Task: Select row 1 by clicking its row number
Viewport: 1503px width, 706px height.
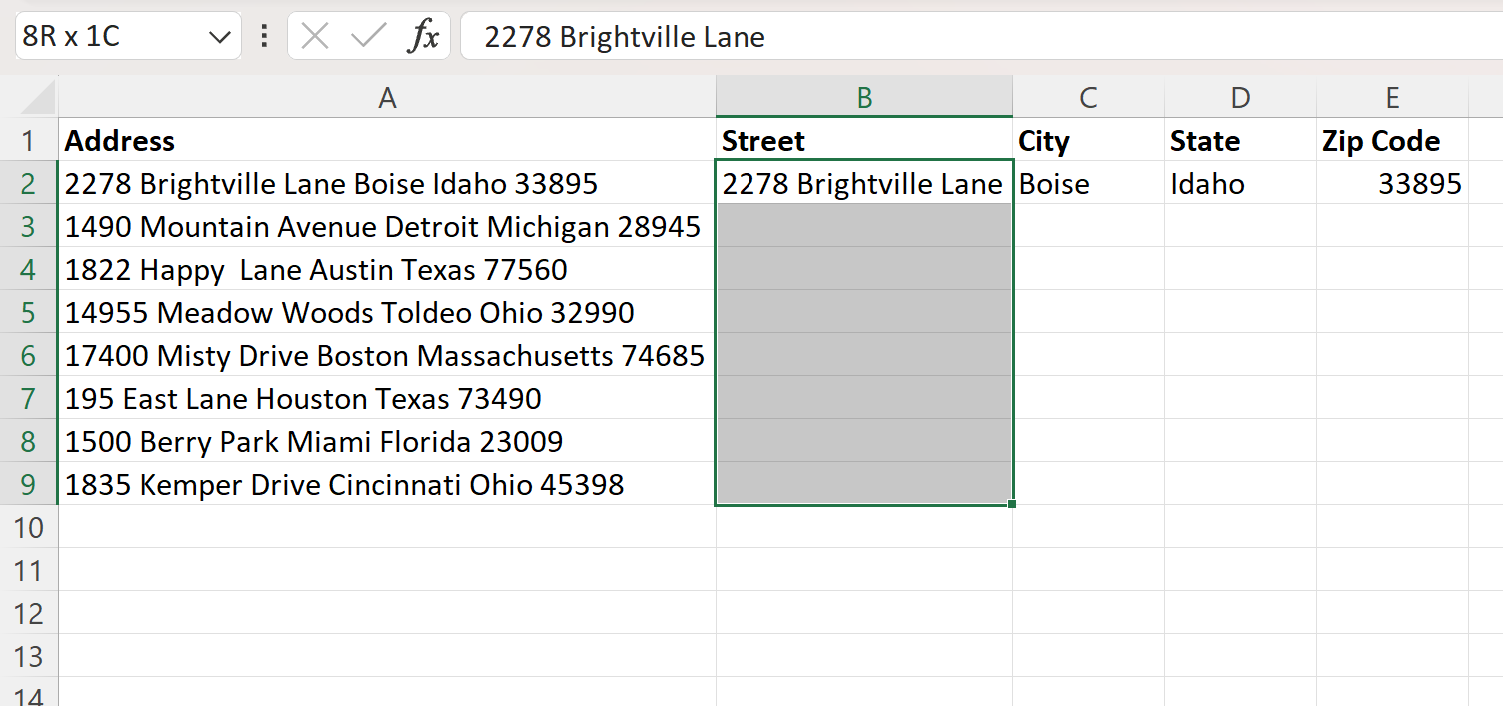Action: coord(29,140)
